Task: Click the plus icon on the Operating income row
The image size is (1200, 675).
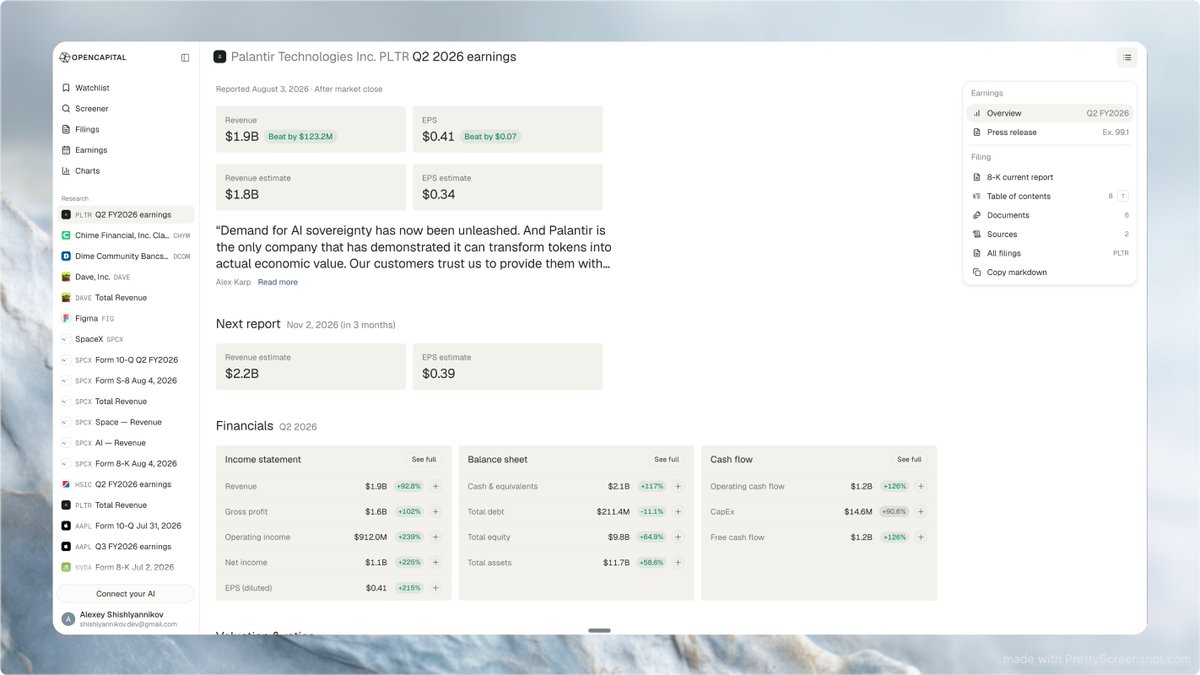Action: coord(435,537)
